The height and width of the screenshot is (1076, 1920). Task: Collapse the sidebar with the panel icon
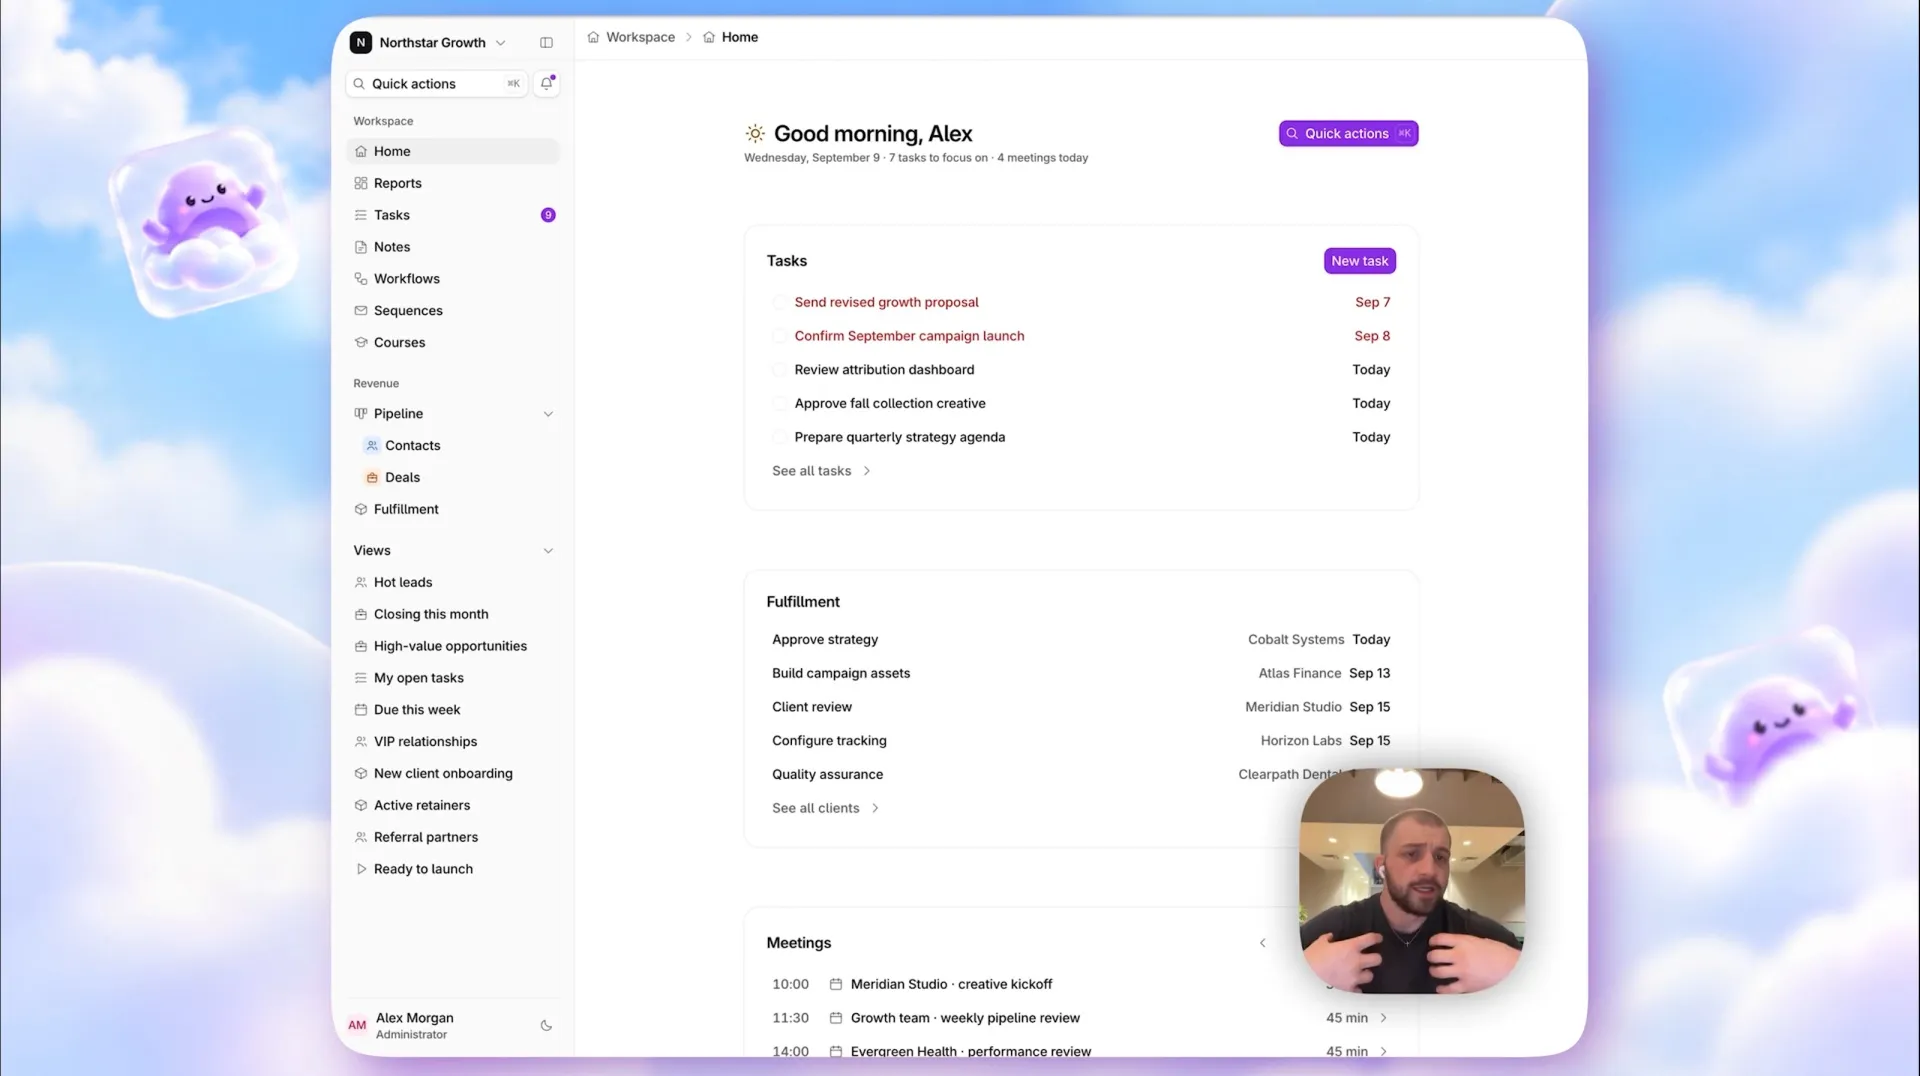click(546, 42)
